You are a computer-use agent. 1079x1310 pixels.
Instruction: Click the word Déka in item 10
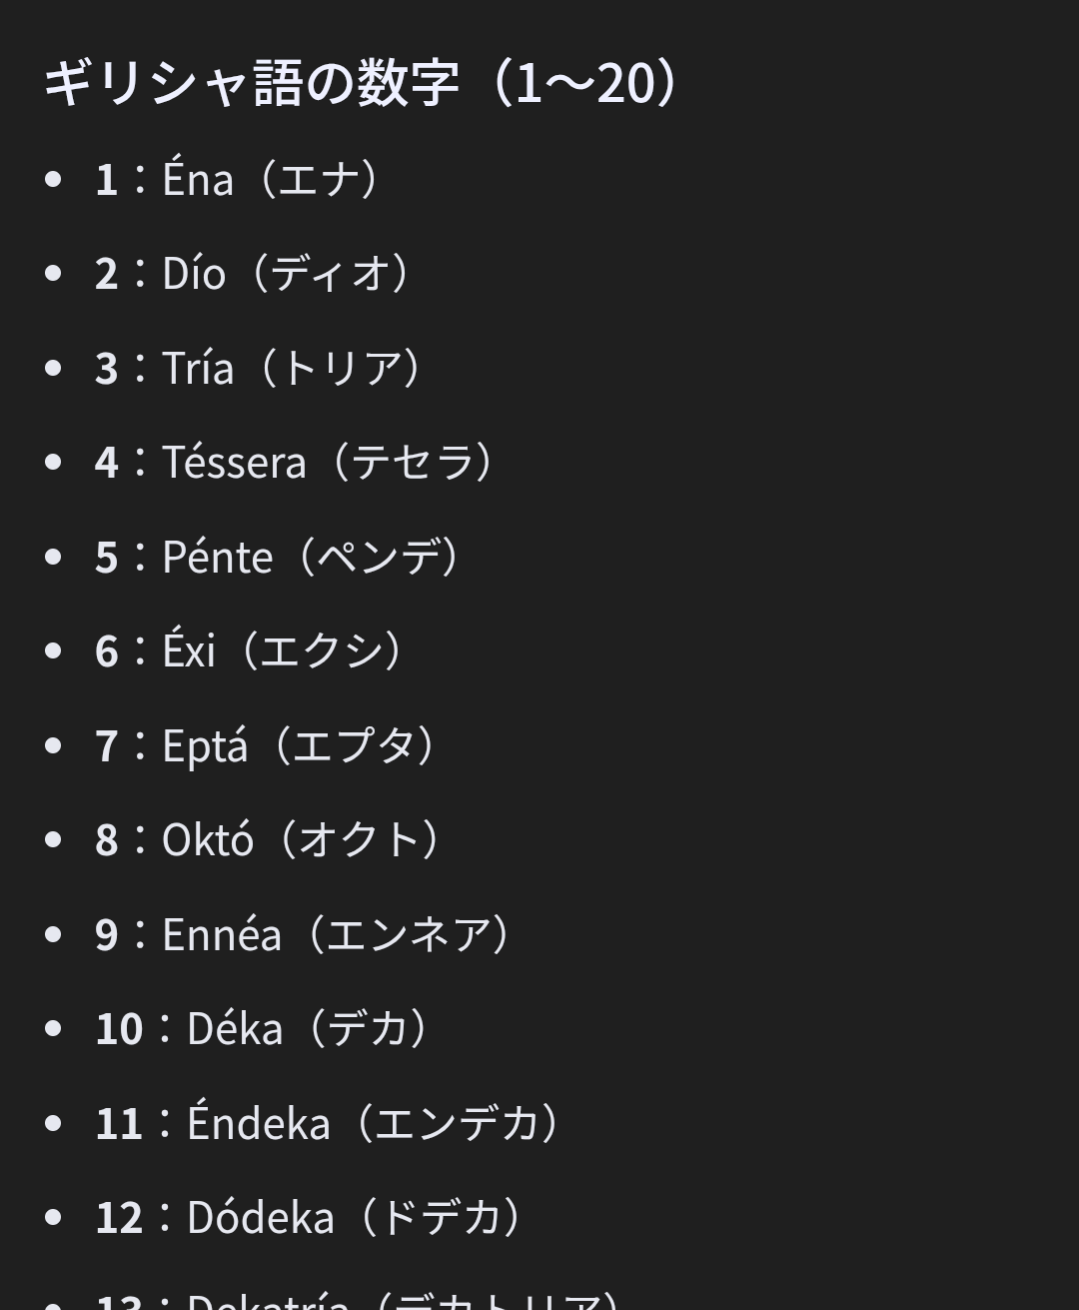pos(234,1029)
